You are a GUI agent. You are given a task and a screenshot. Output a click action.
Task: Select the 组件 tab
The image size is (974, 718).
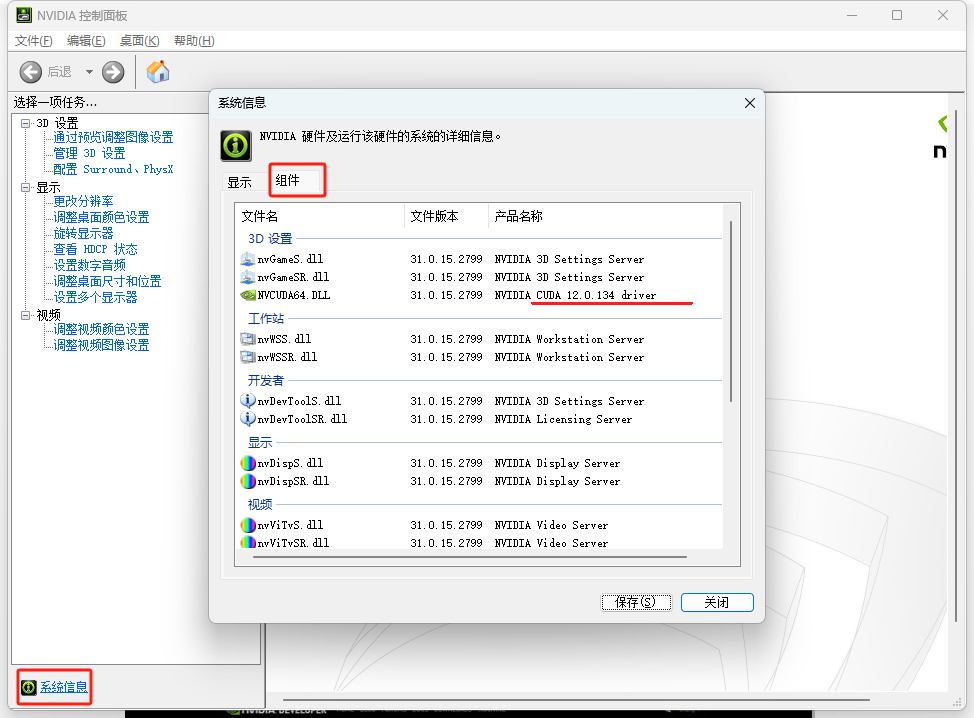click(x=296, y=181)
